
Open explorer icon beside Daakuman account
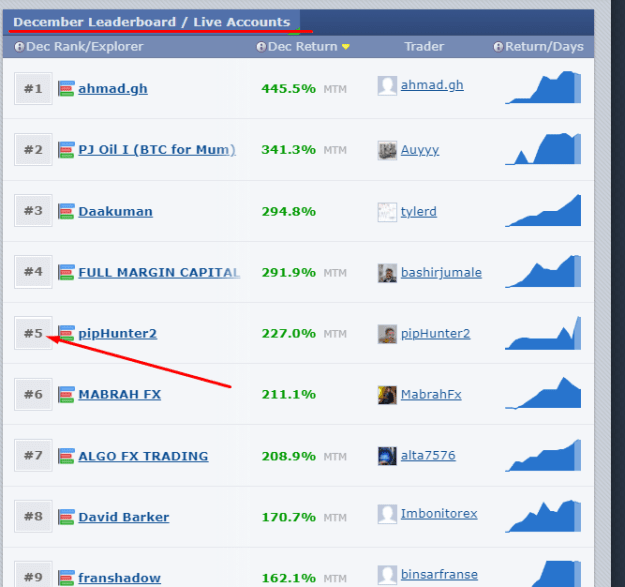66,211
